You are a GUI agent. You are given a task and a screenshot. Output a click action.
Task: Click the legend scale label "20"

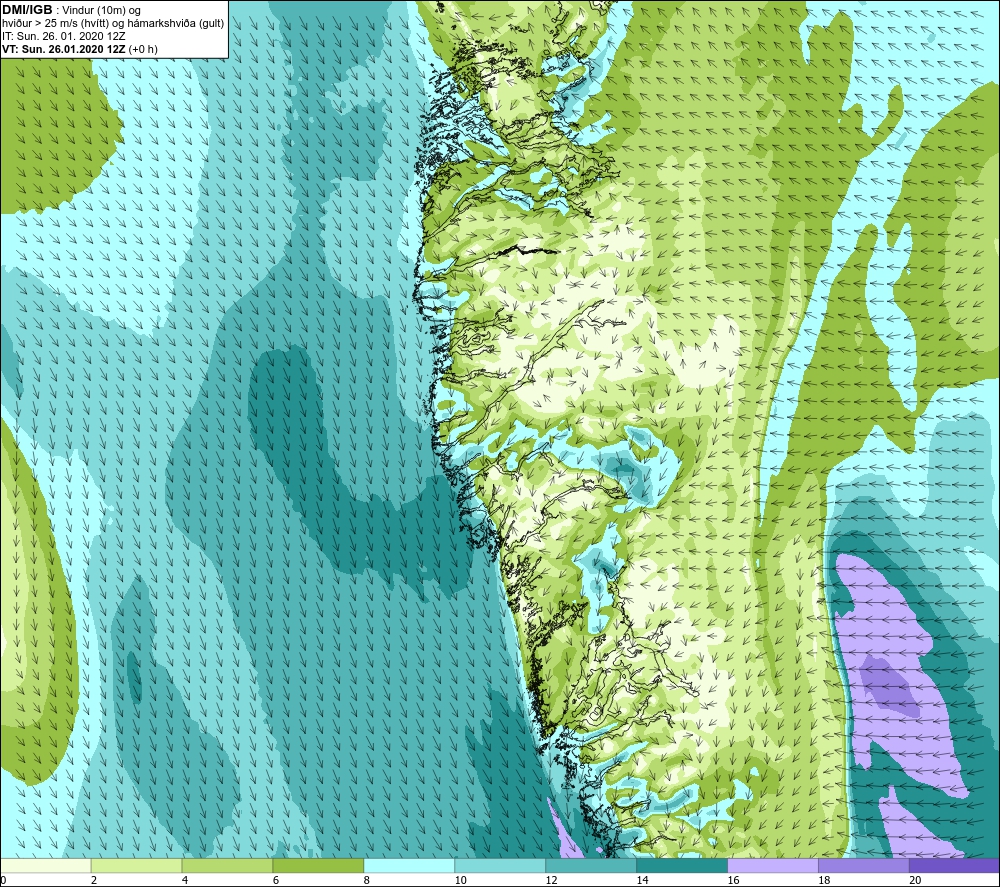tap(915, 881)
